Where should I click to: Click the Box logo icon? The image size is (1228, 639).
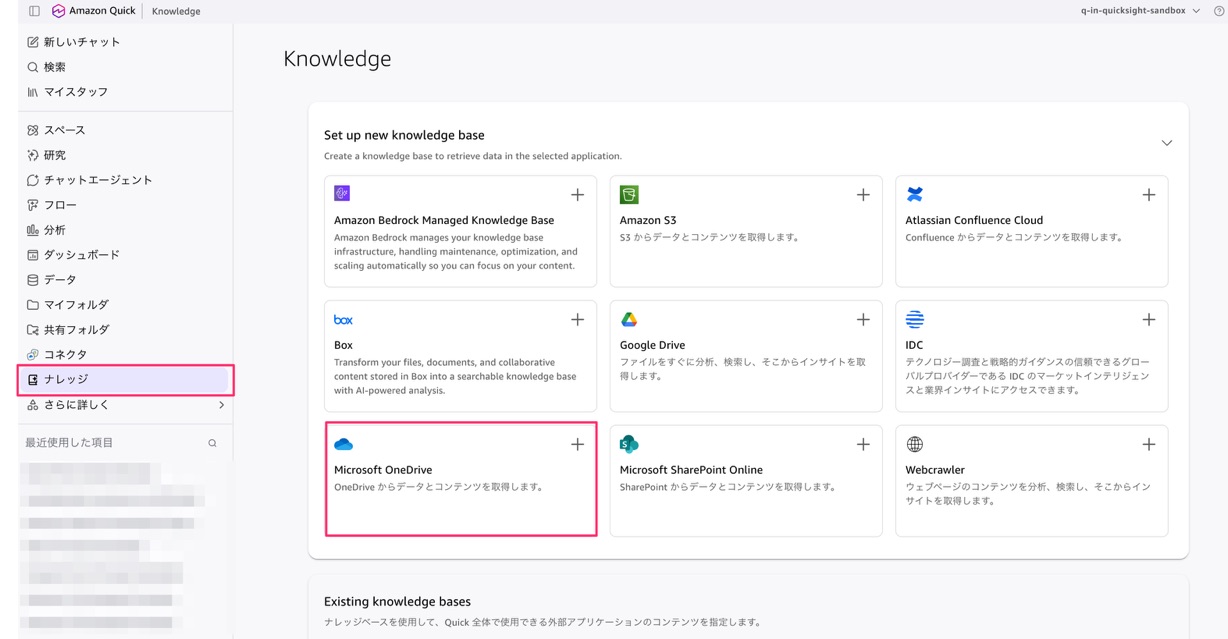[x=343, y=320]
